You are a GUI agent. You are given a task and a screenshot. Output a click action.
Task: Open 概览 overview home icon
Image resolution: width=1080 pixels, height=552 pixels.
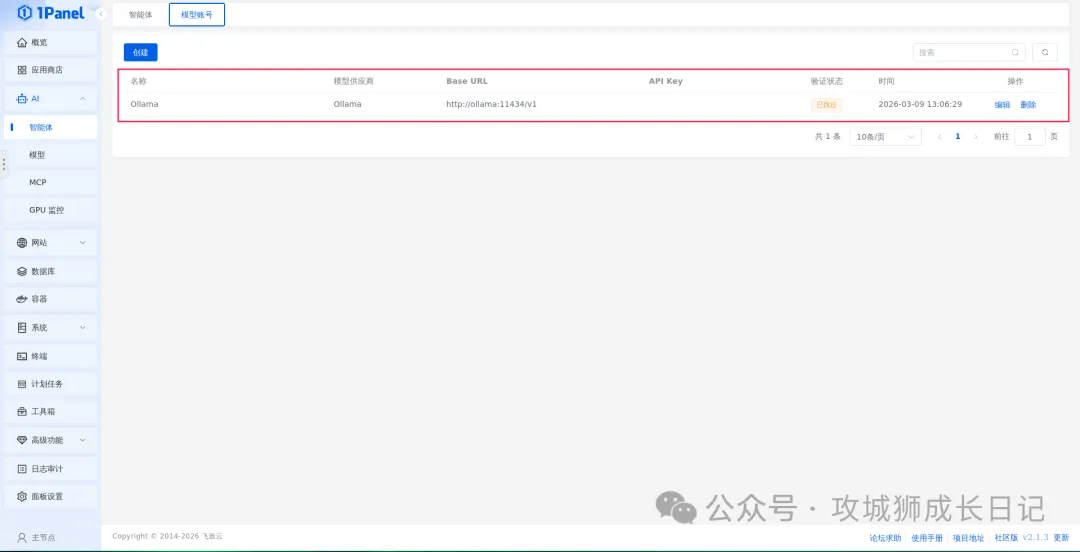[x=22, y=43]
